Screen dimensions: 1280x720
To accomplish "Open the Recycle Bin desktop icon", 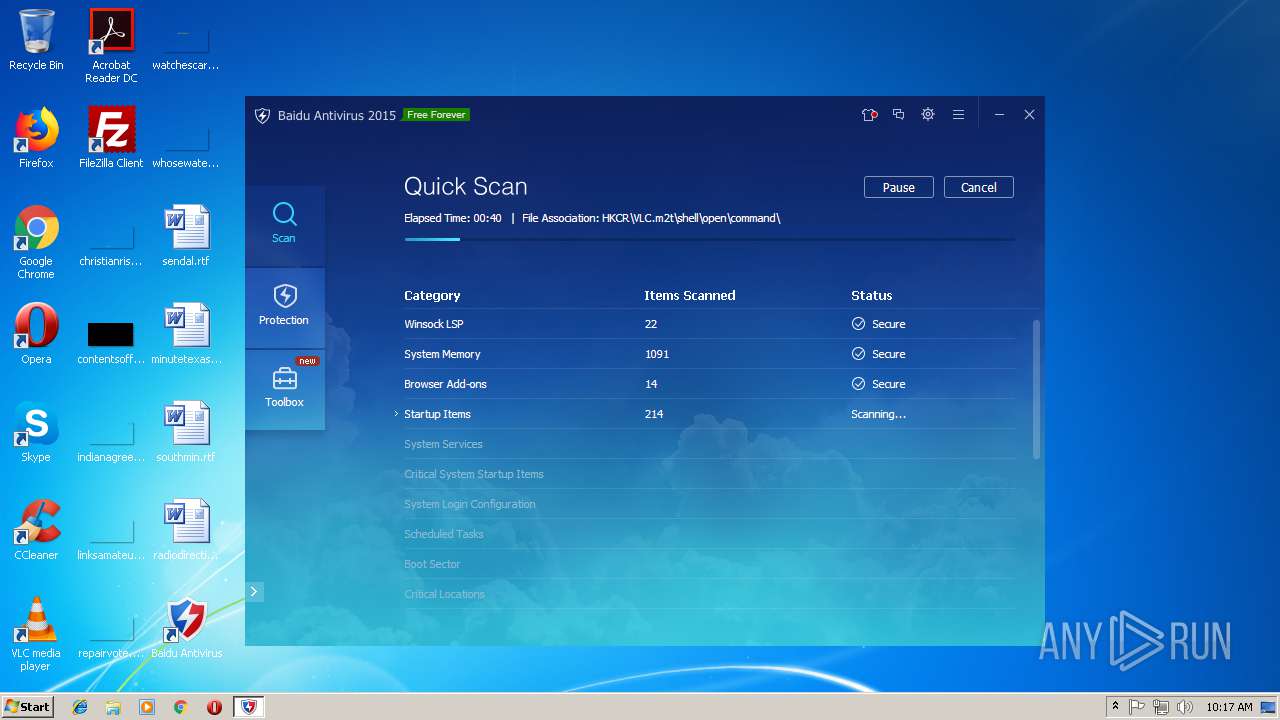I will pos(36,40).
